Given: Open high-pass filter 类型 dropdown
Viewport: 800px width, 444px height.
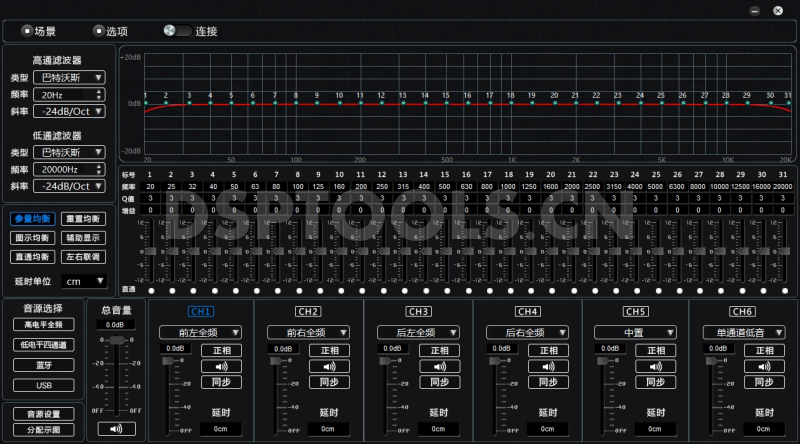Looking at the screenshot, I should 69,78.
